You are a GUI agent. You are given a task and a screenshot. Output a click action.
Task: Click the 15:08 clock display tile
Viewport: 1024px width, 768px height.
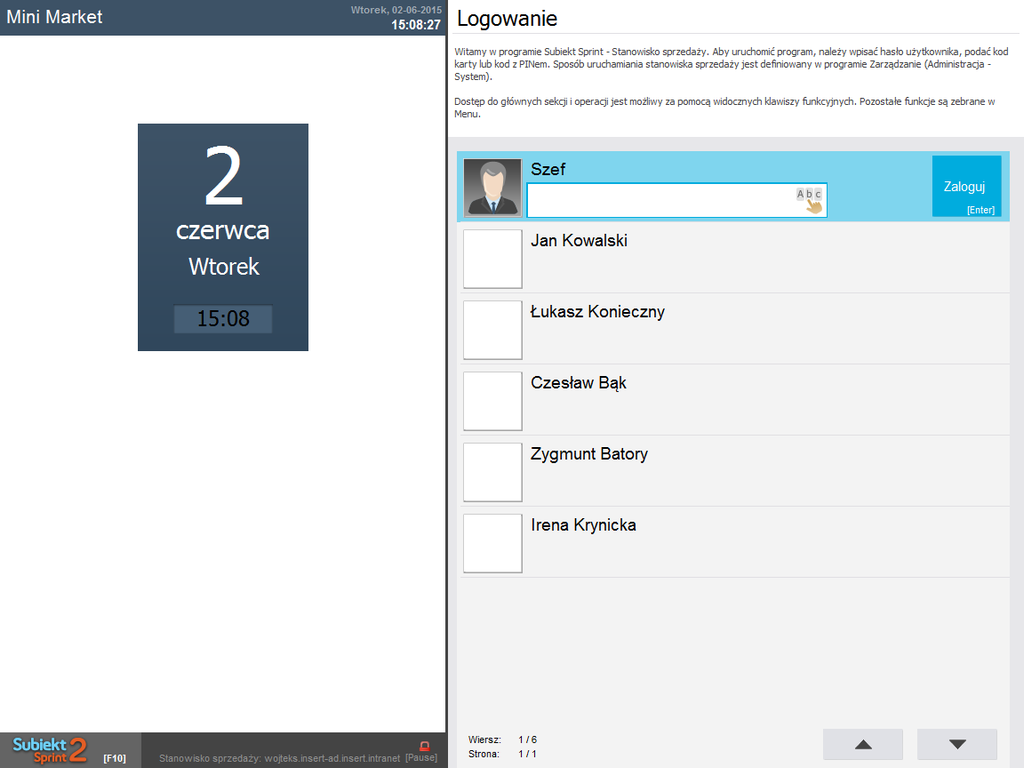click(x=223, y=319)
